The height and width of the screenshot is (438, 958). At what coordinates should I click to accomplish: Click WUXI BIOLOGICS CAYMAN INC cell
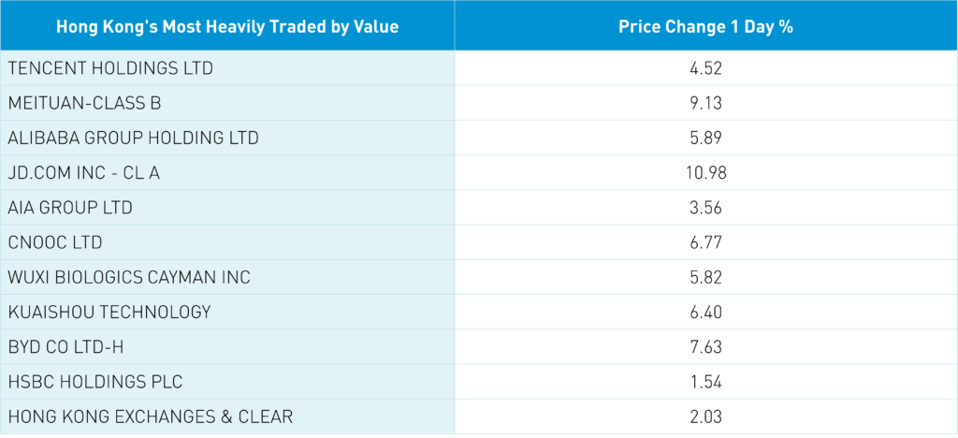point(129,277)
